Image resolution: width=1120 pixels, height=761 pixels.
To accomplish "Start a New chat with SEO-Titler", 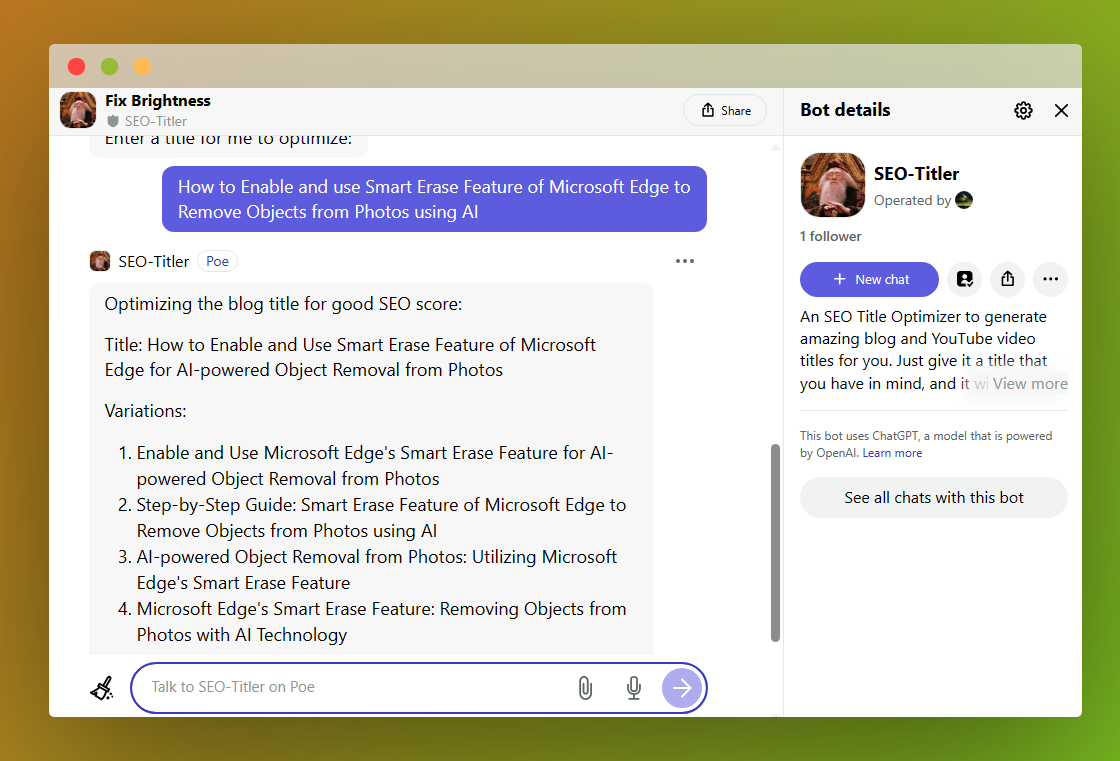I will point(869,279).
